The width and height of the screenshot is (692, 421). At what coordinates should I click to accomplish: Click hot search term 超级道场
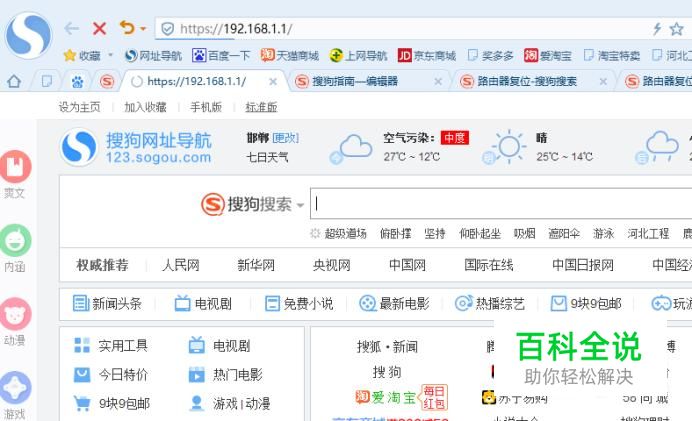click(x=346, y=233)
